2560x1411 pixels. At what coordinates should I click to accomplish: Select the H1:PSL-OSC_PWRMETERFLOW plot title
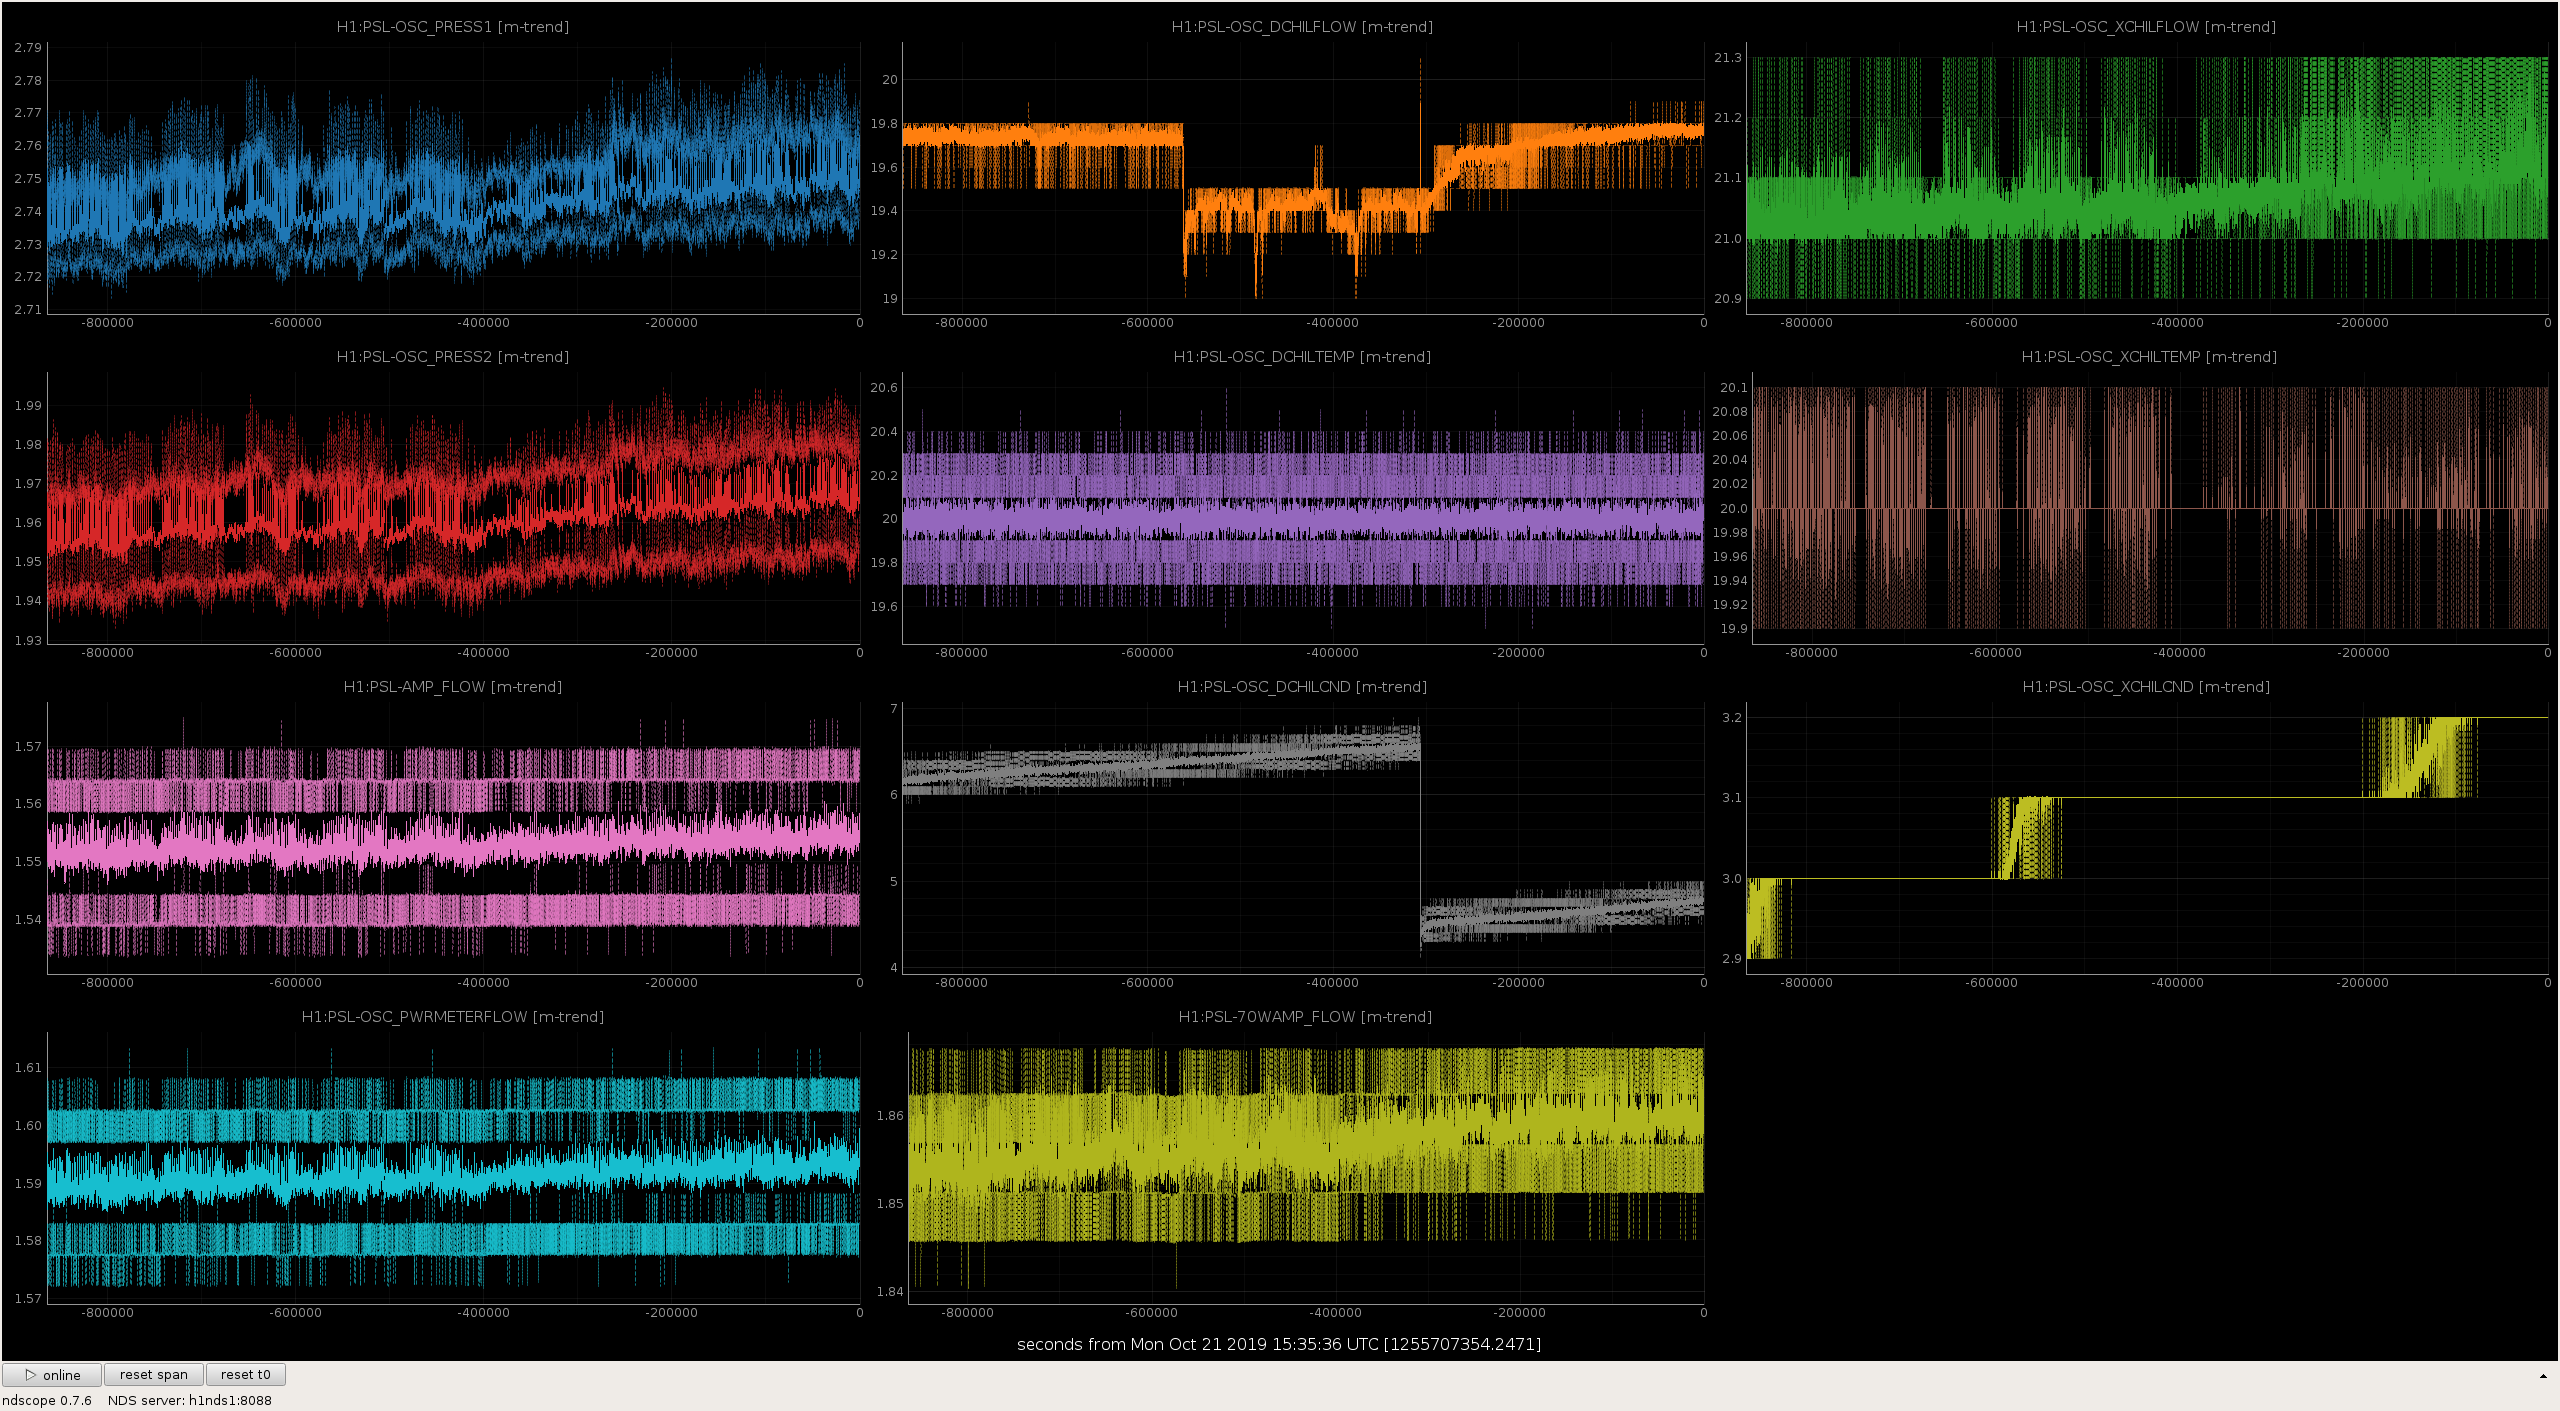point(453,1017)
